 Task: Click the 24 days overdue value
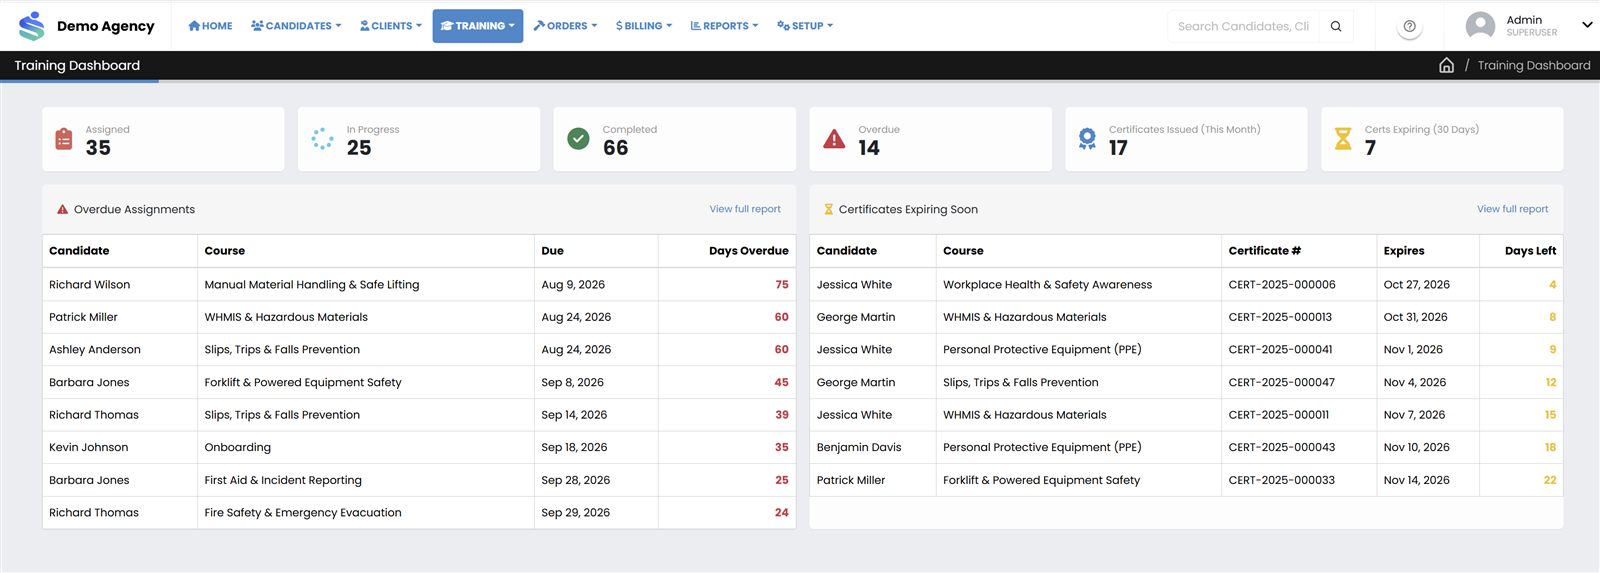(782, 513)
